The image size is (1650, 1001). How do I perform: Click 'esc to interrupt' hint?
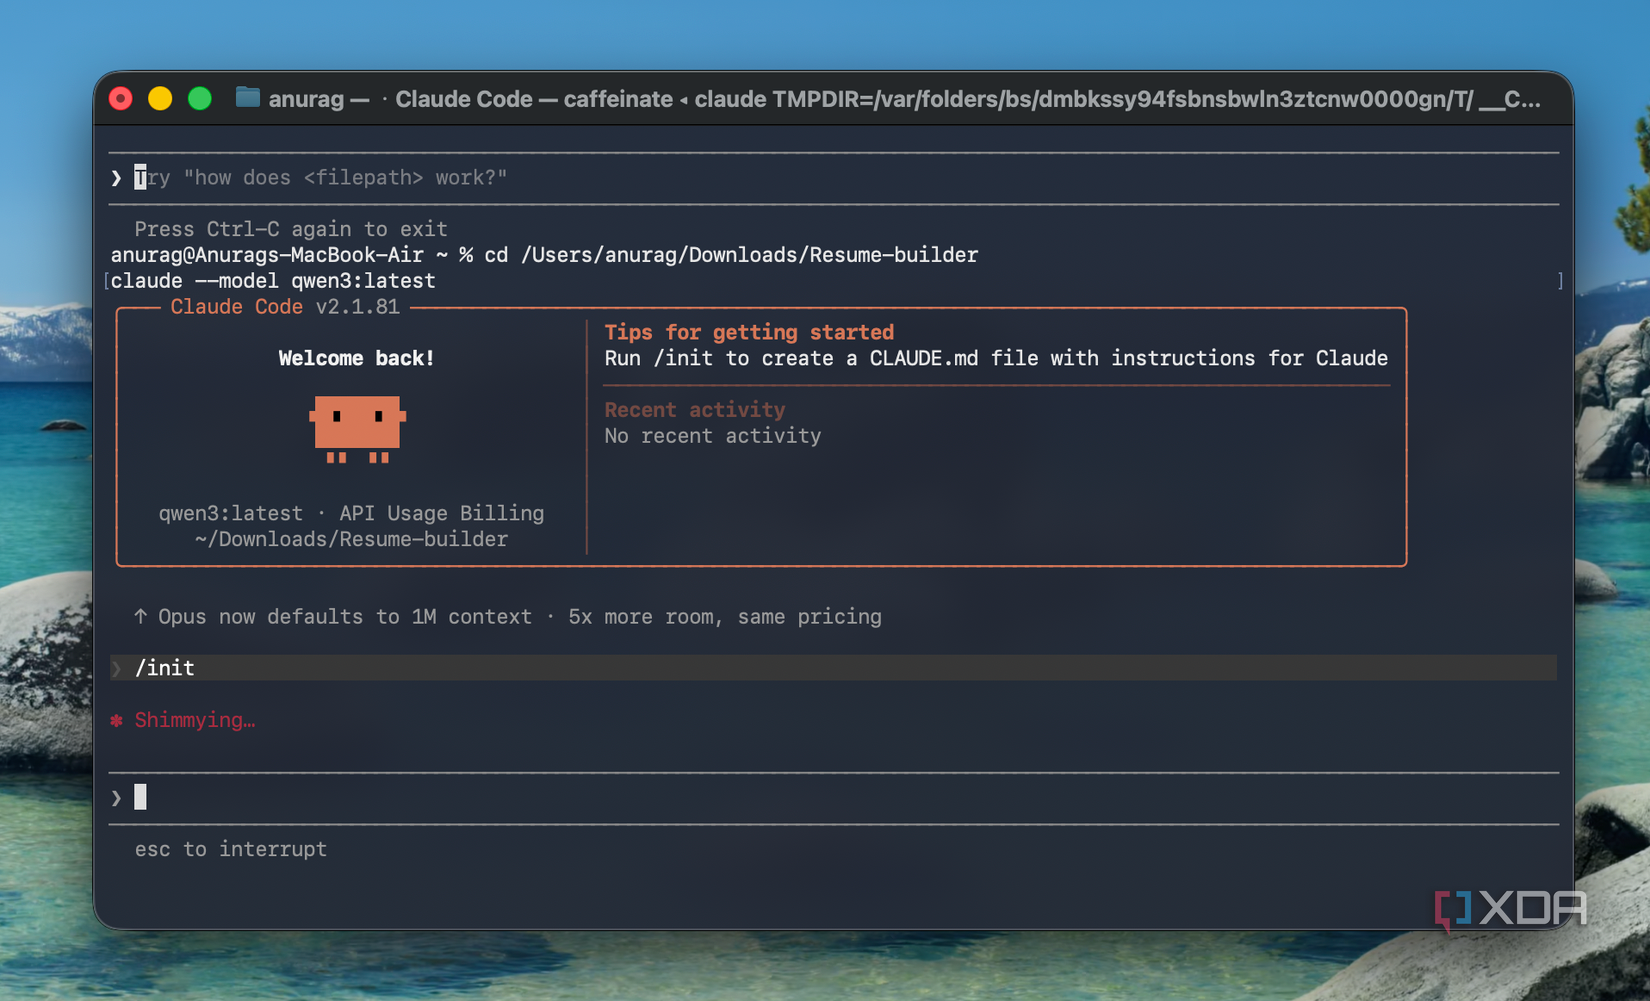(x=231, y=849)
